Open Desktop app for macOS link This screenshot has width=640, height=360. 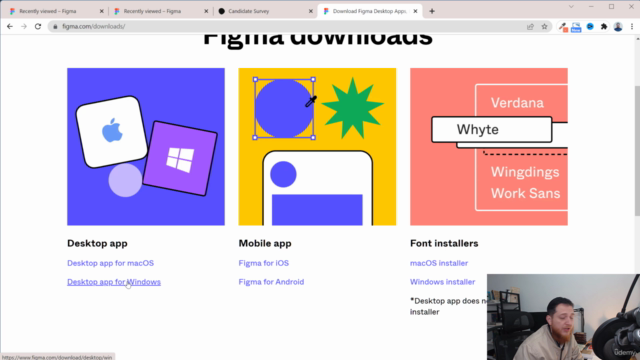[111, 263]
